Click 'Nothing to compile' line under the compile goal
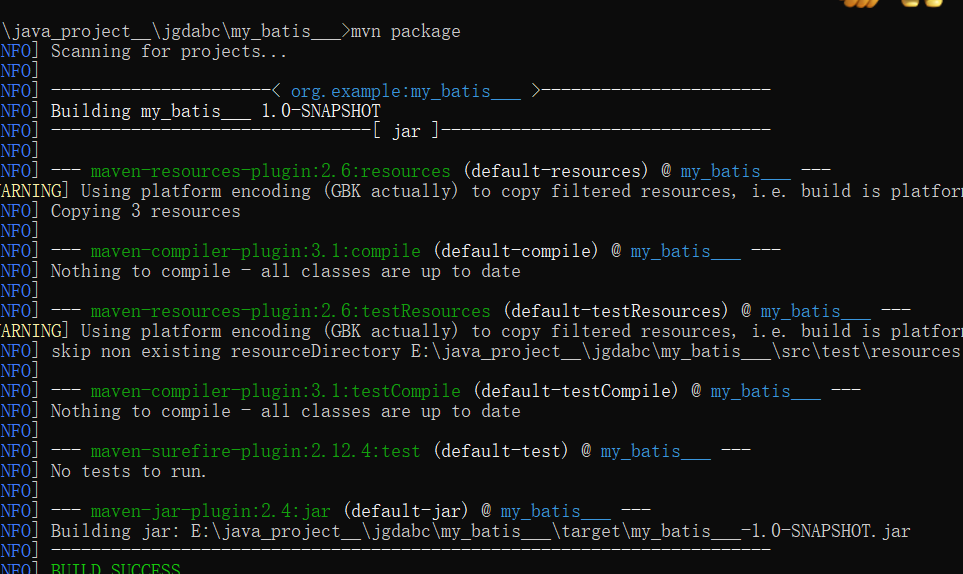This screenshot has height=574, width=963. point(286,271)
